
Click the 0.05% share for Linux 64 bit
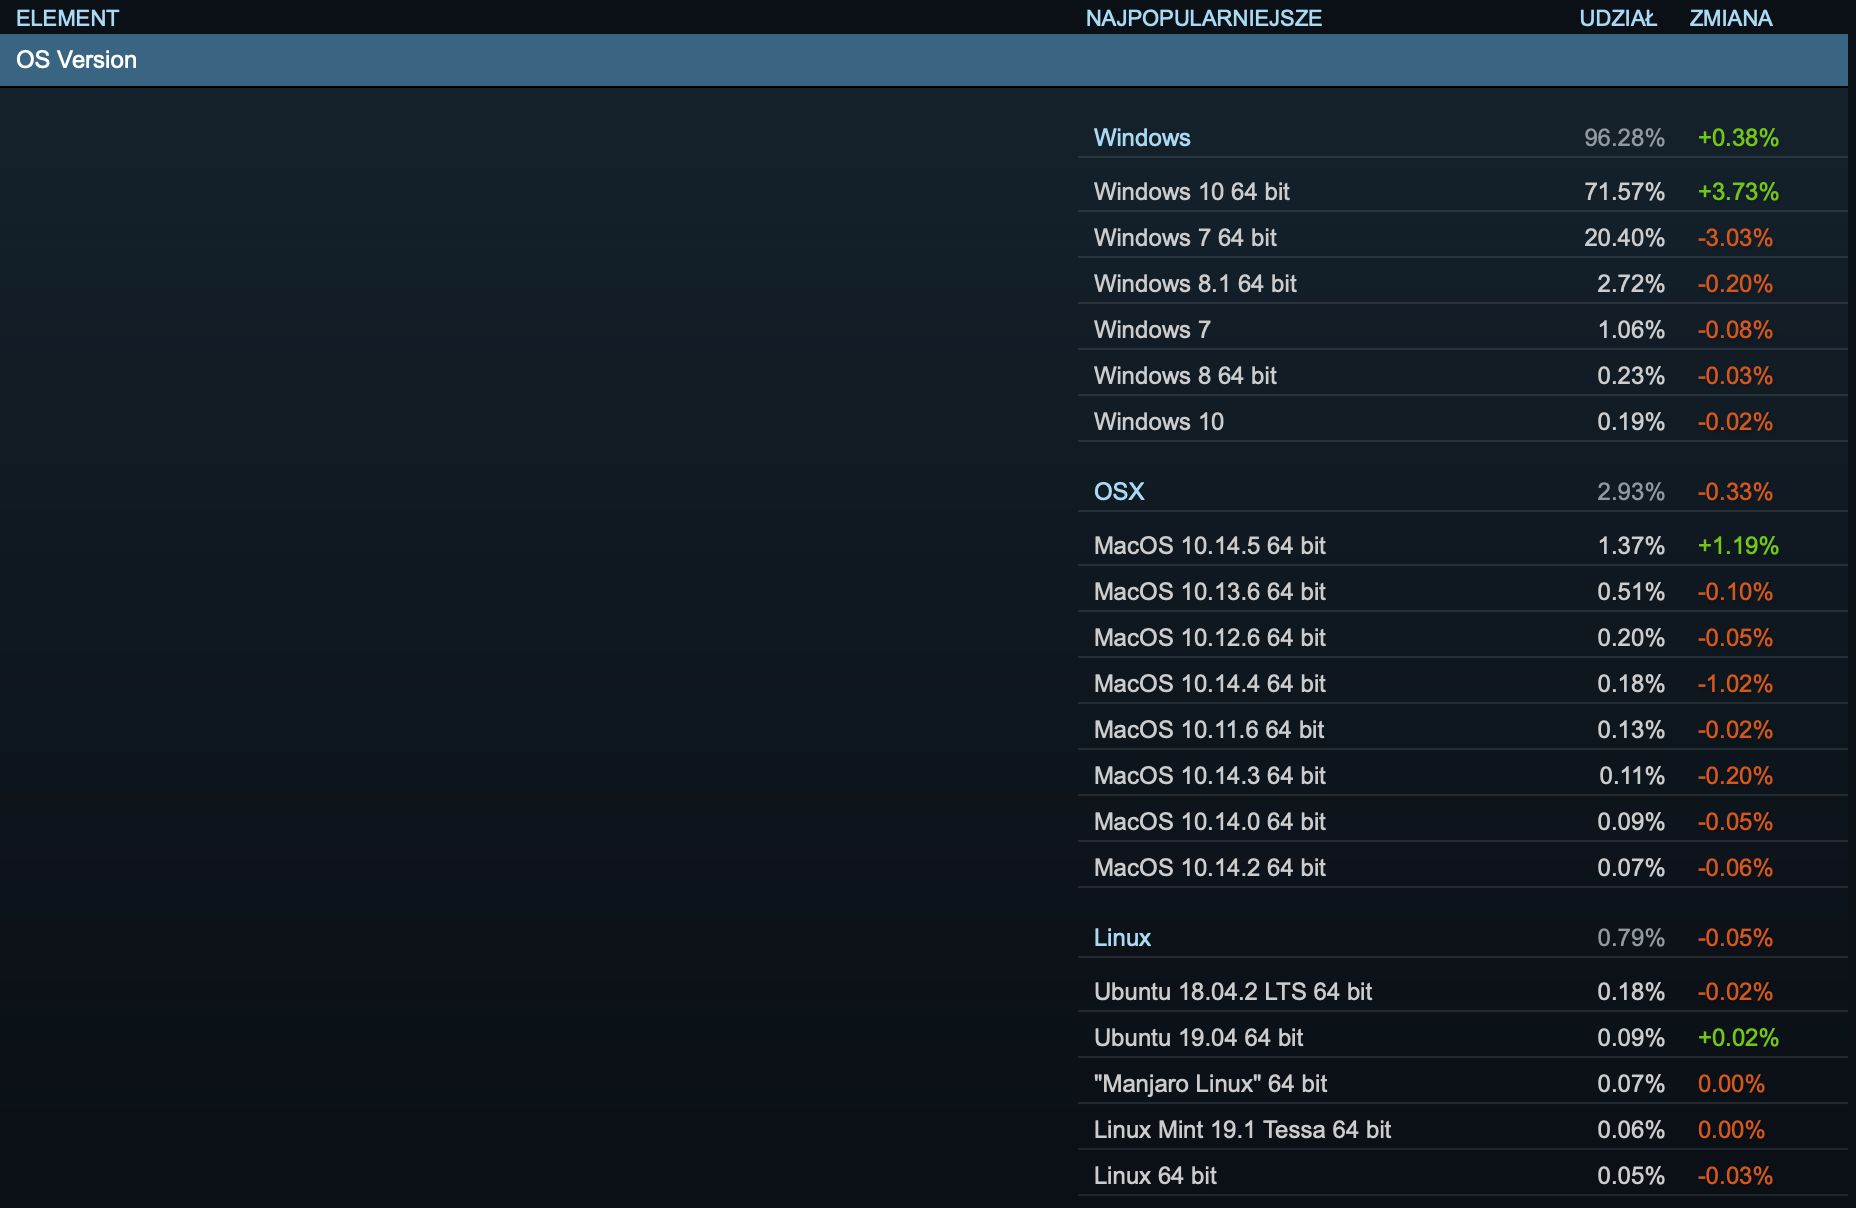click(1631, 1176)
